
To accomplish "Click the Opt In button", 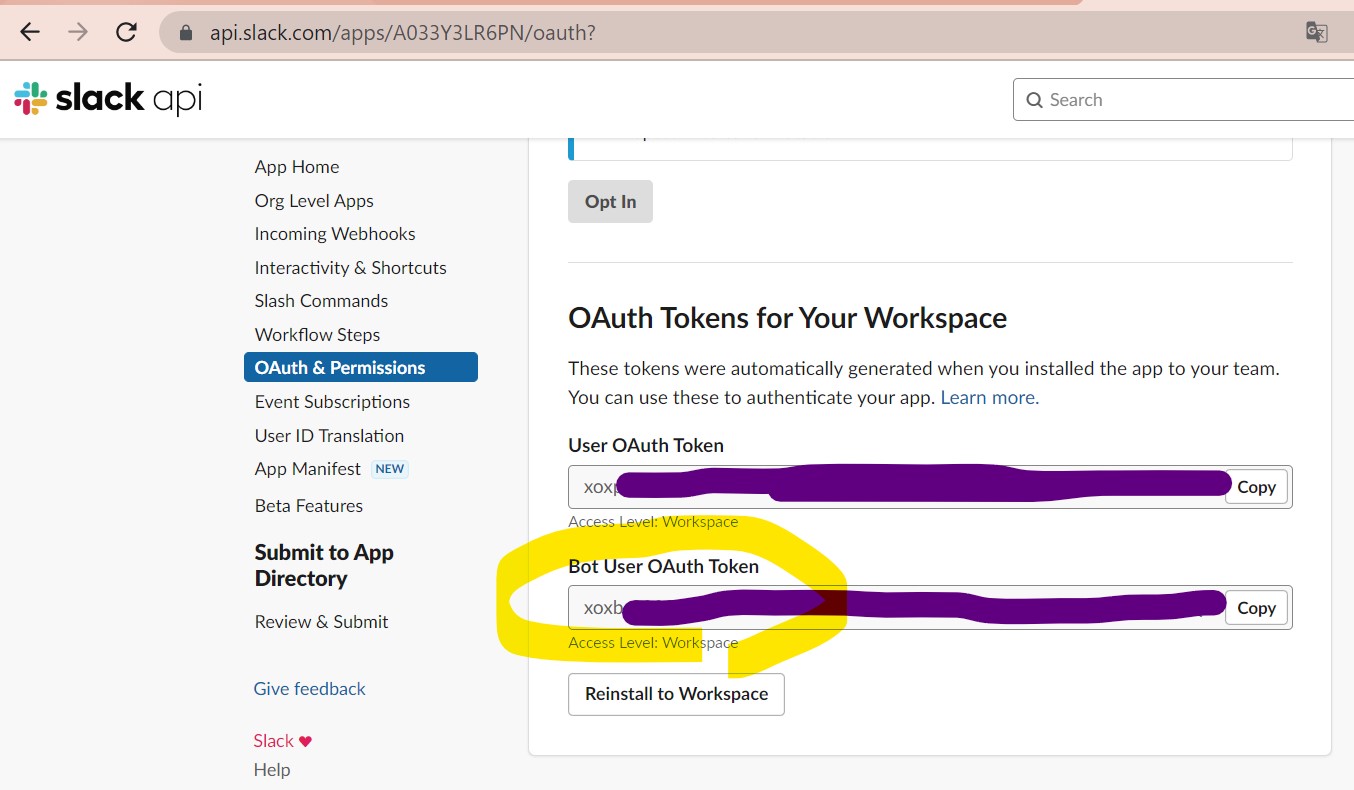I will (x=610, y=201).
